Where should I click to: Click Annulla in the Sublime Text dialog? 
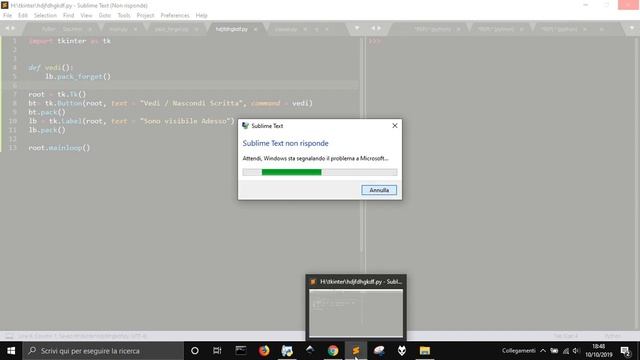[379, 190]
